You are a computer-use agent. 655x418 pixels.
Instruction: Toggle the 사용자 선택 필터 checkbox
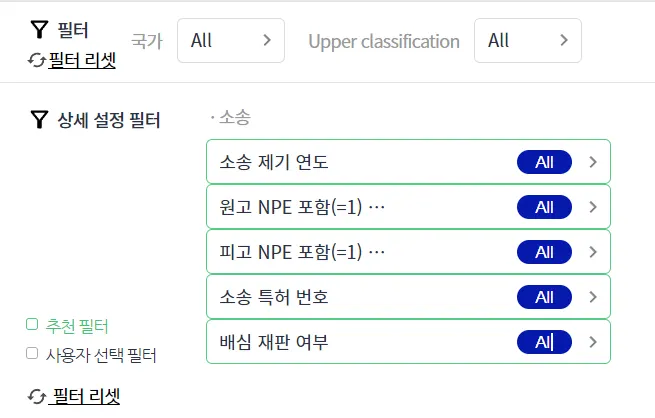point(32,353)
